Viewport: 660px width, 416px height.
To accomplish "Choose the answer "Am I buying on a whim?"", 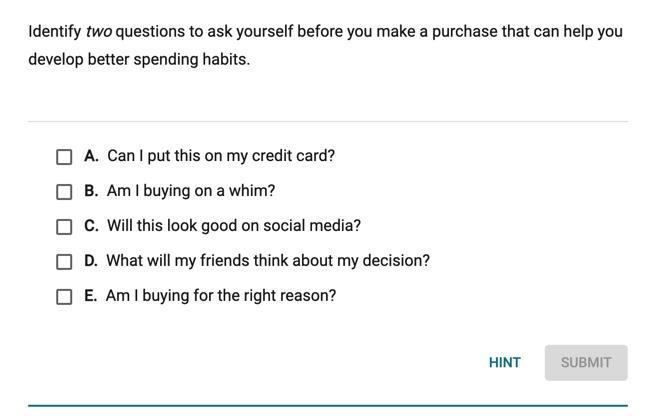I will [x=191, y=191].
